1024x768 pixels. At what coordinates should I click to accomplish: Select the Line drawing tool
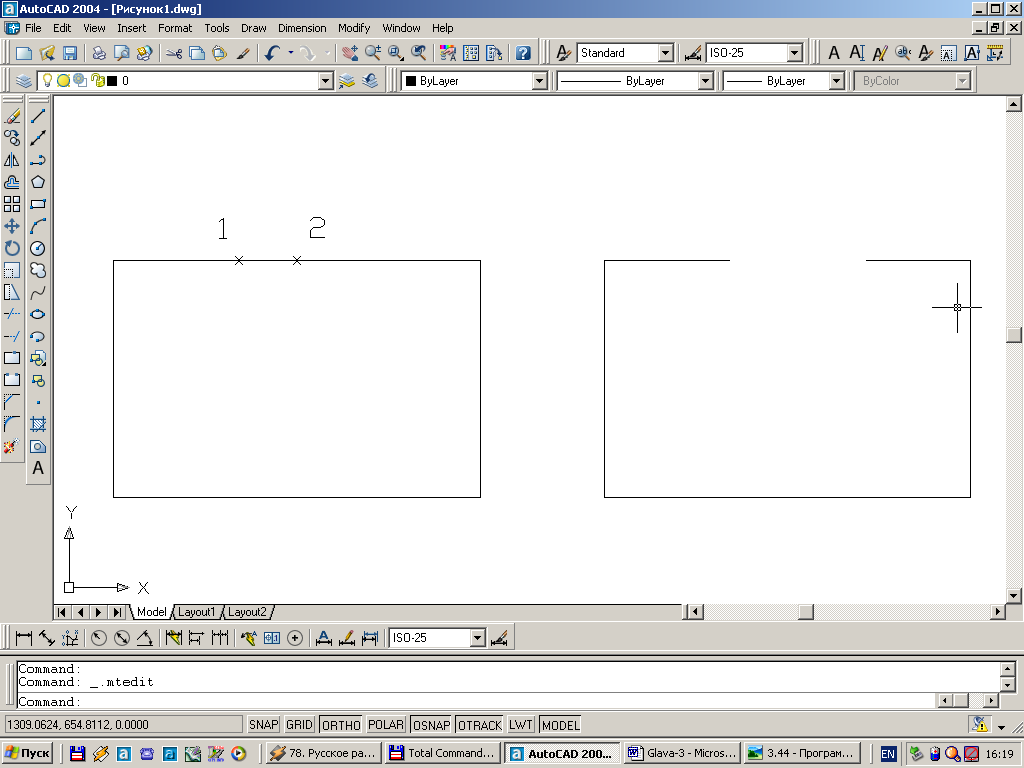click(x=38, y=116)
